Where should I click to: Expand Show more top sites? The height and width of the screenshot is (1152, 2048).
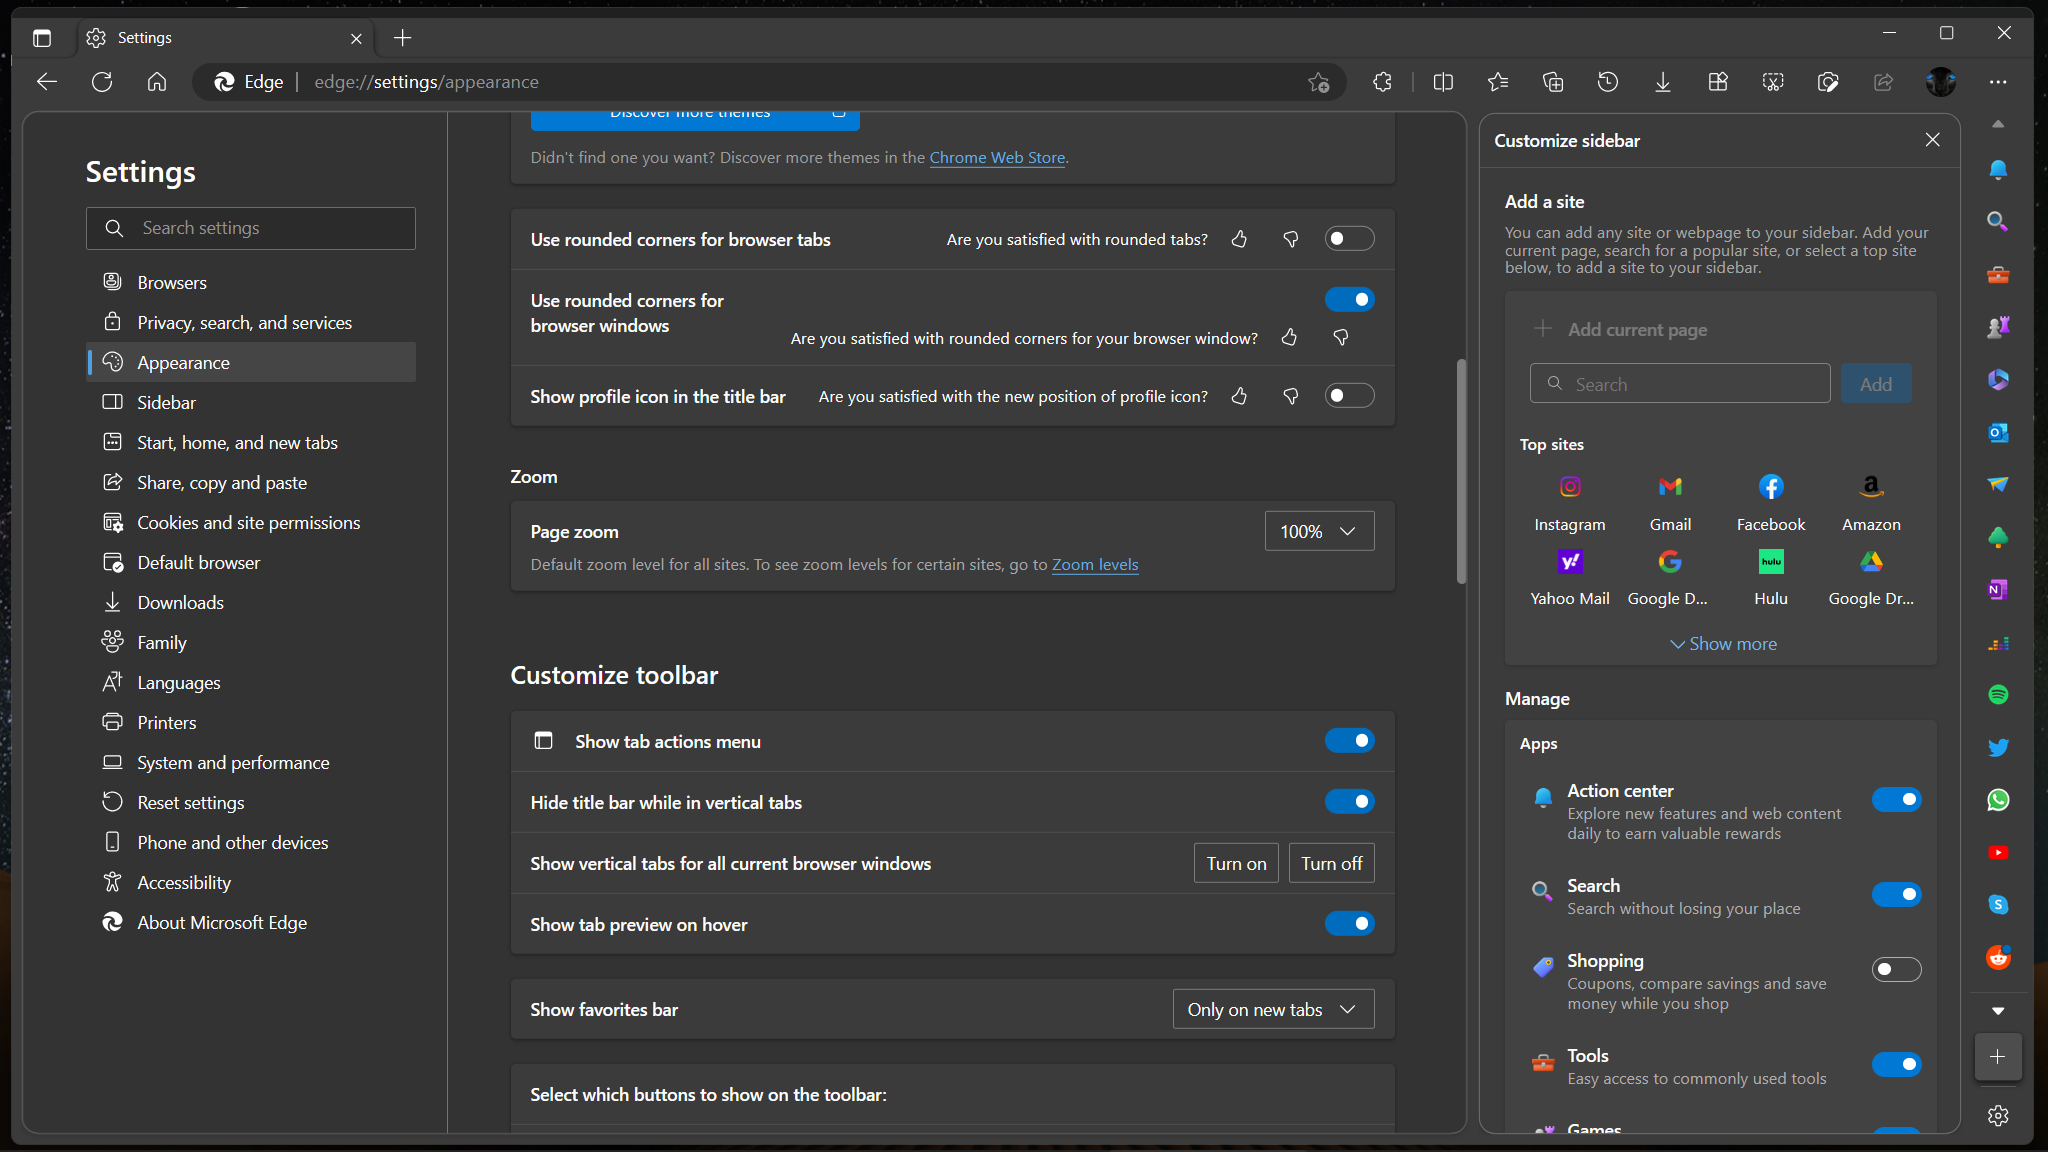(x=1723, y=643)
